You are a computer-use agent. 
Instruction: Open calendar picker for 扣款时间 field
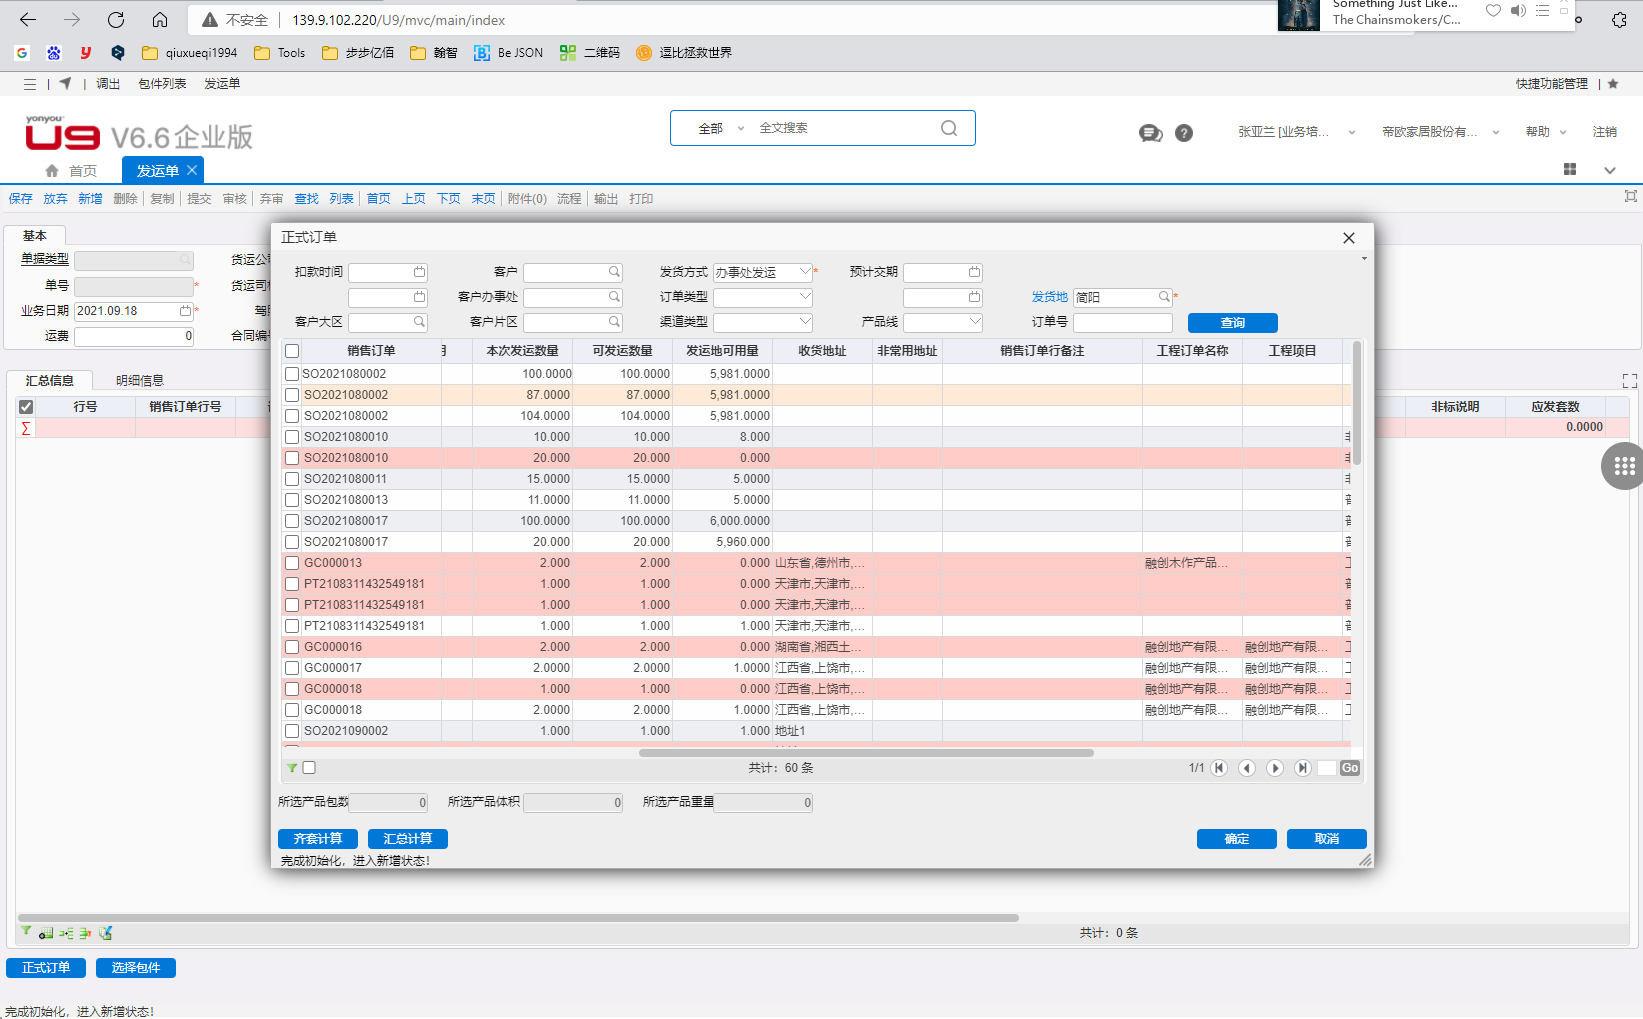click(419, 272)
